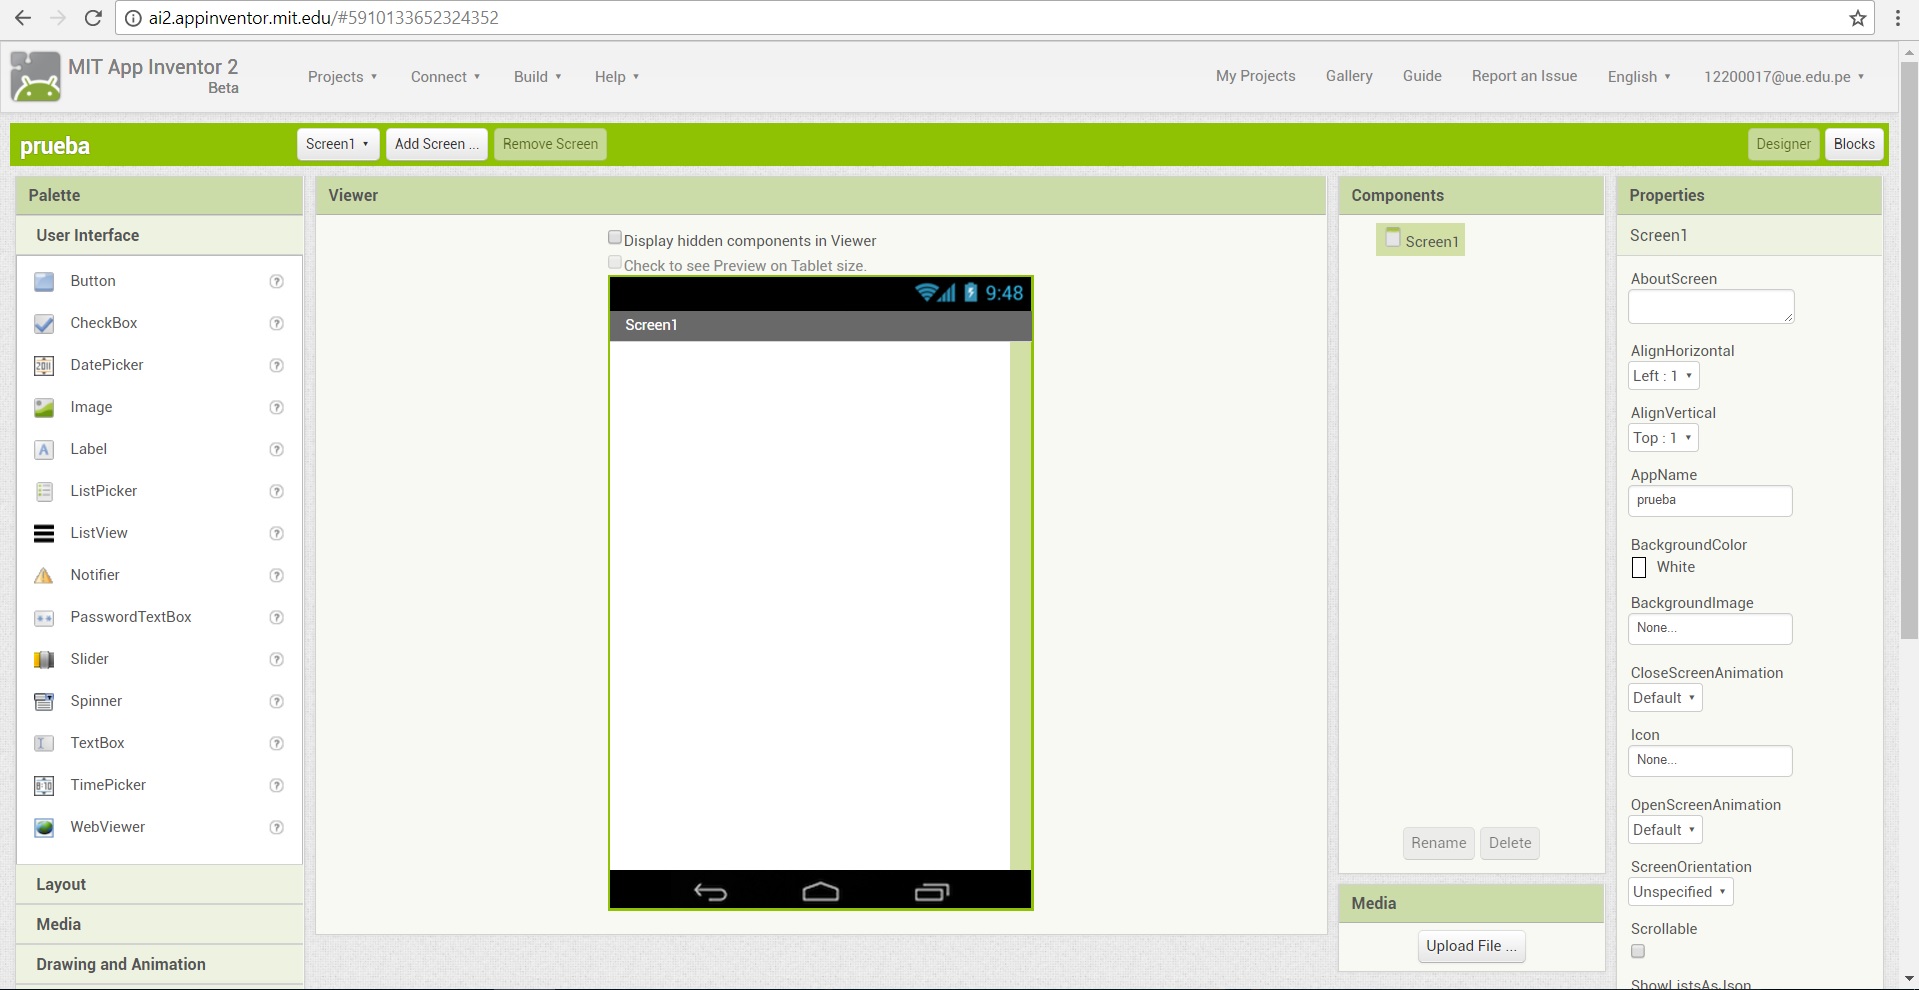
Task: Click the Label component icon
Action: [44, 450]
